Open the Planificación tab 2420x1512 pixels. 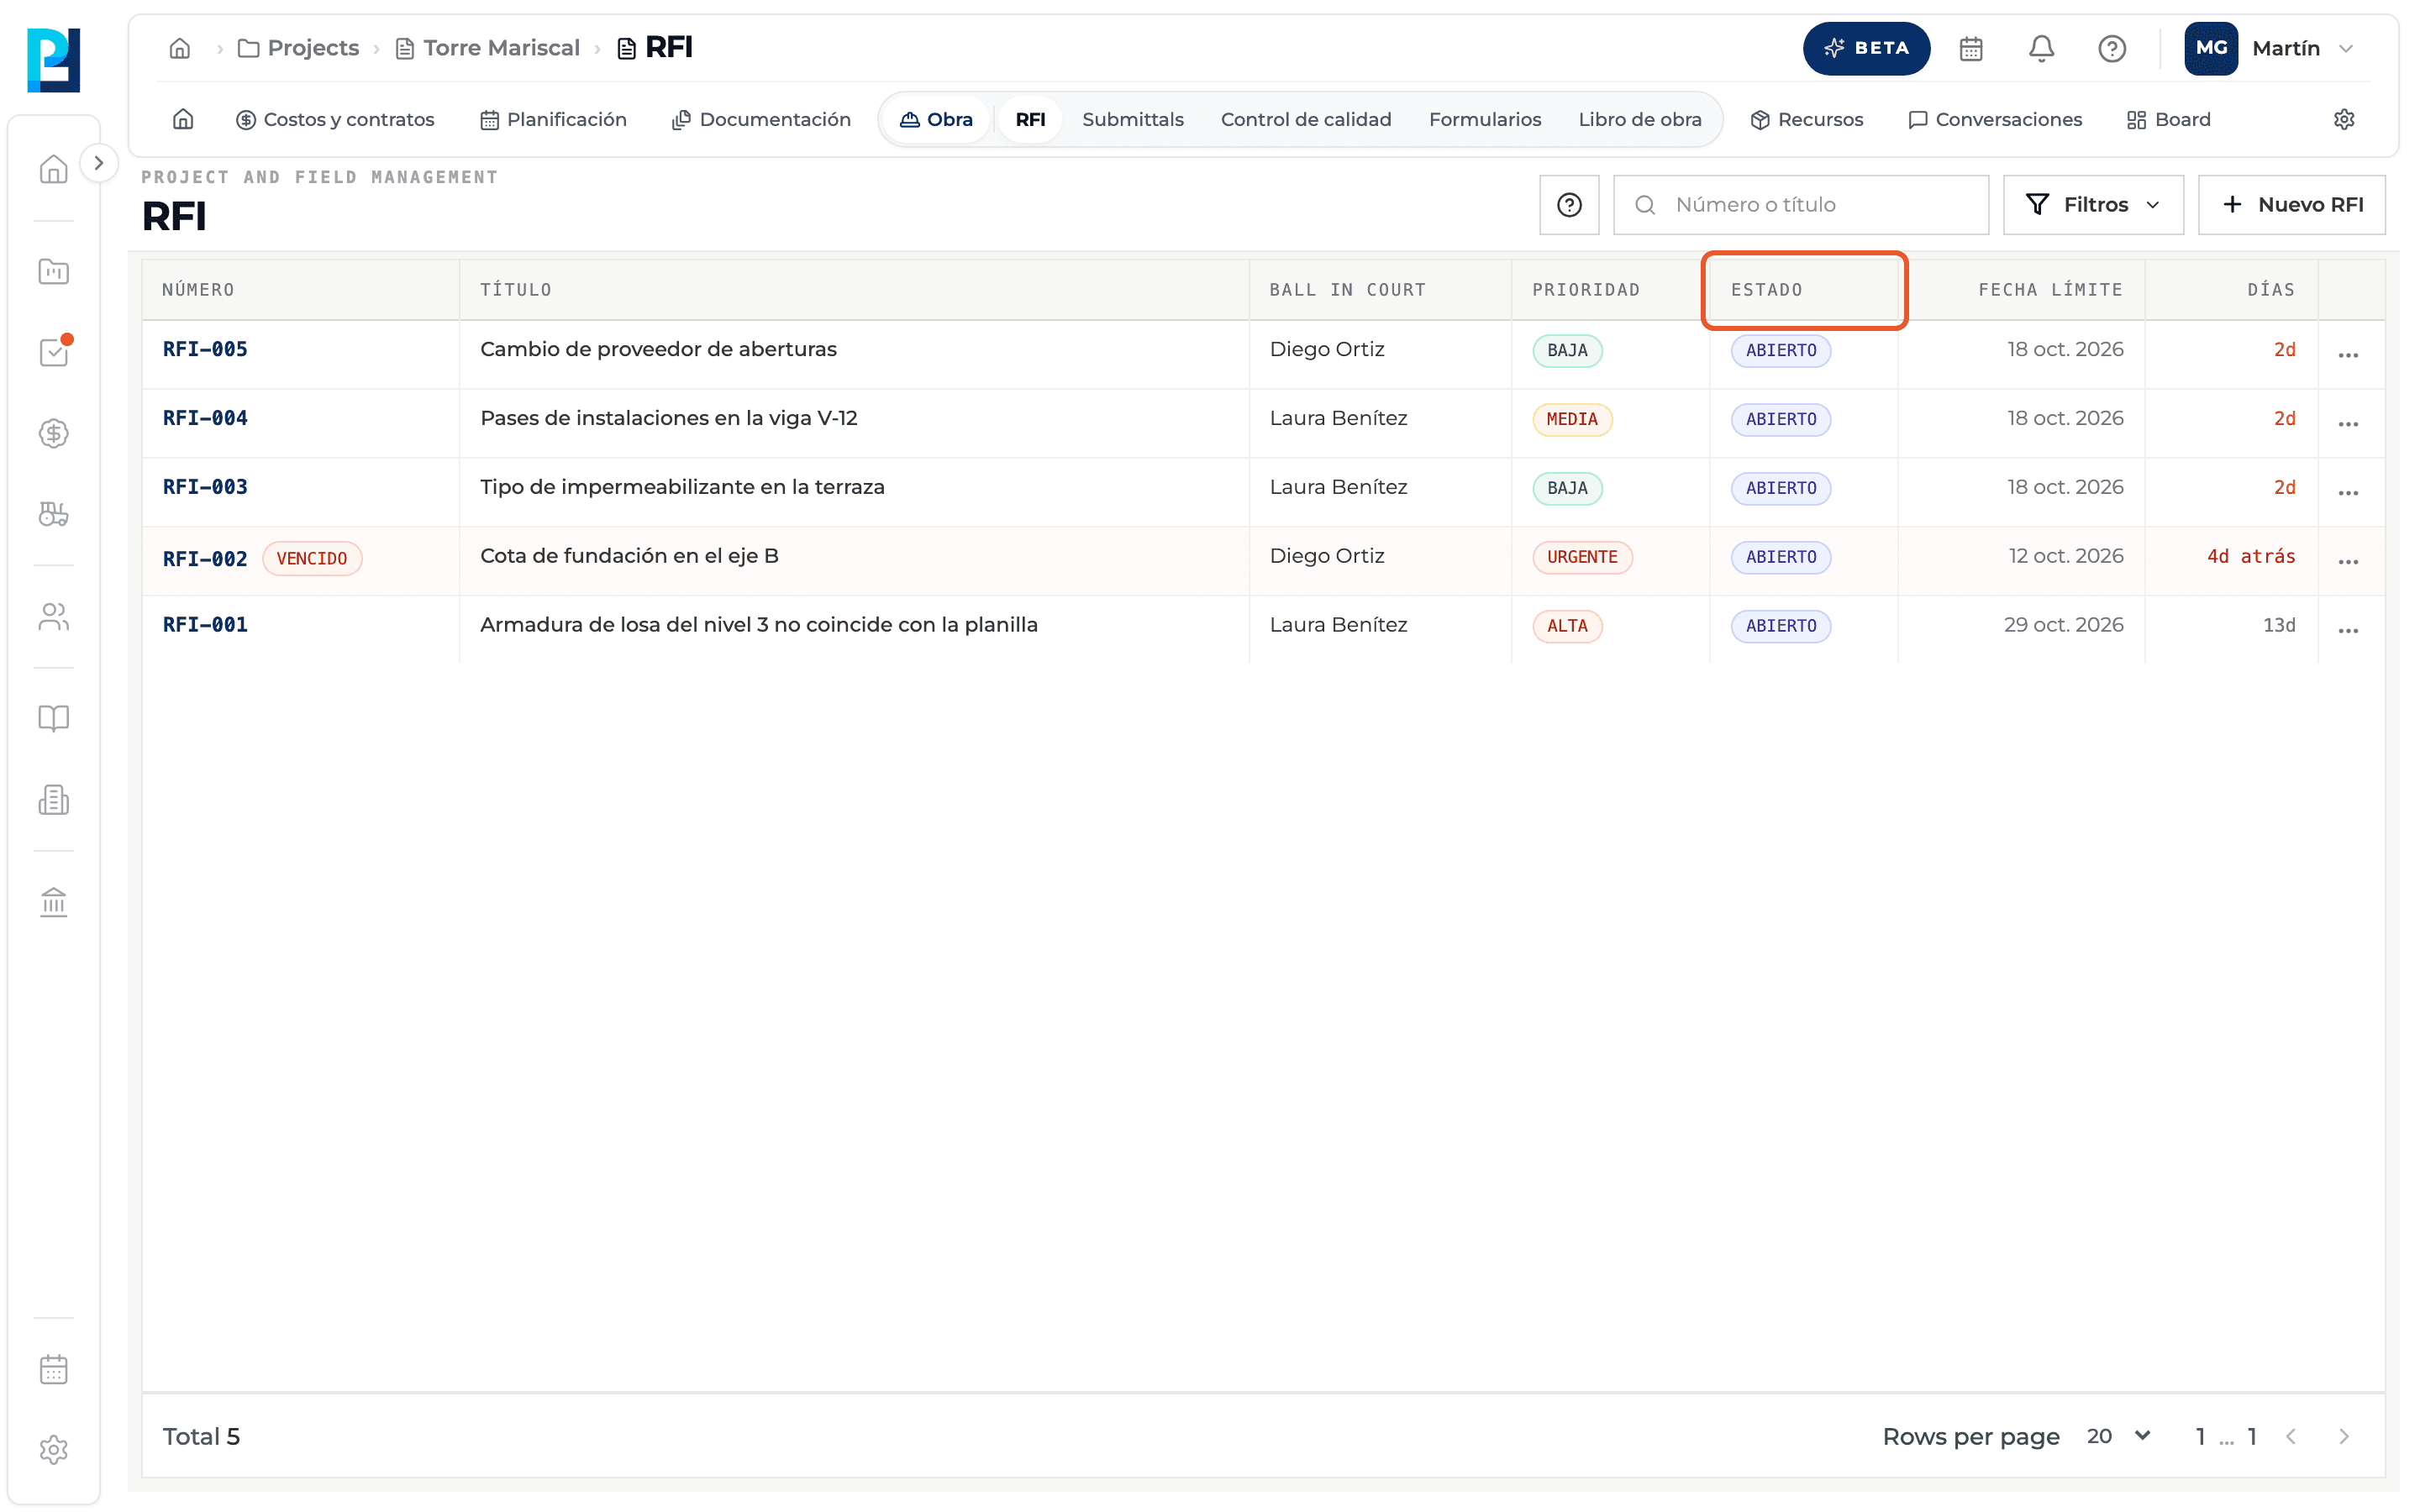(x=553, y=120)
